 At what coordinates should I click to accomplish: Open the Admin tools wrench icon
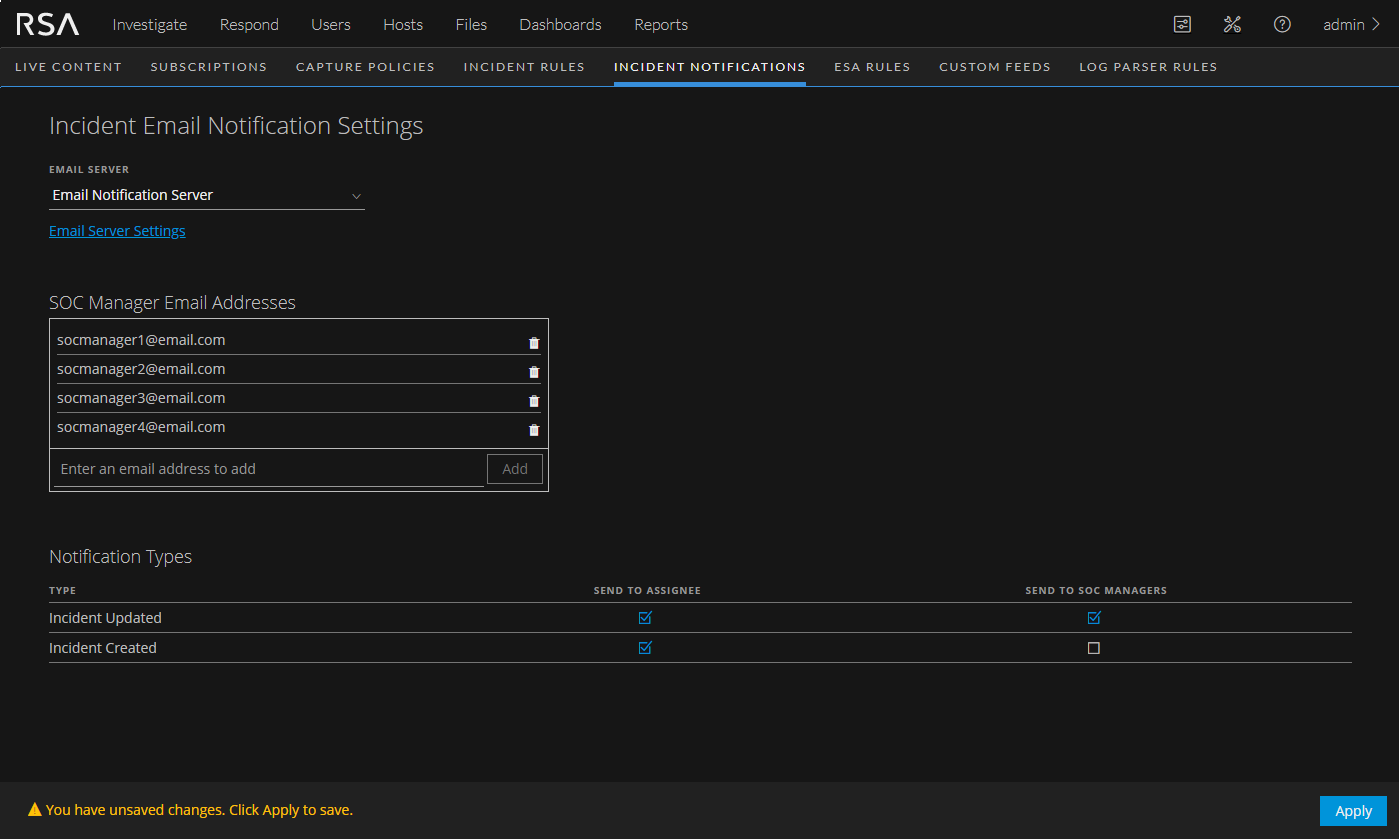pyautogui.click(x=1232, y=24)
